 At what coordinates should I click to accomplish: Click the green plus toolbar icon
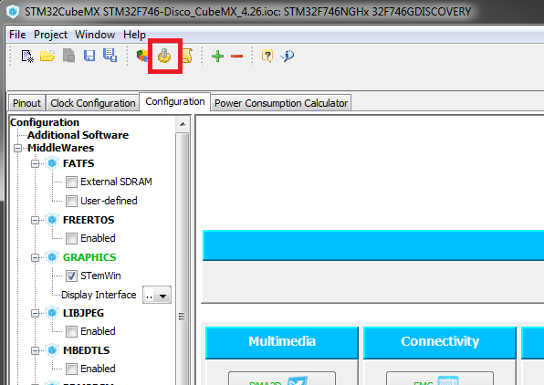pos(218,56)
